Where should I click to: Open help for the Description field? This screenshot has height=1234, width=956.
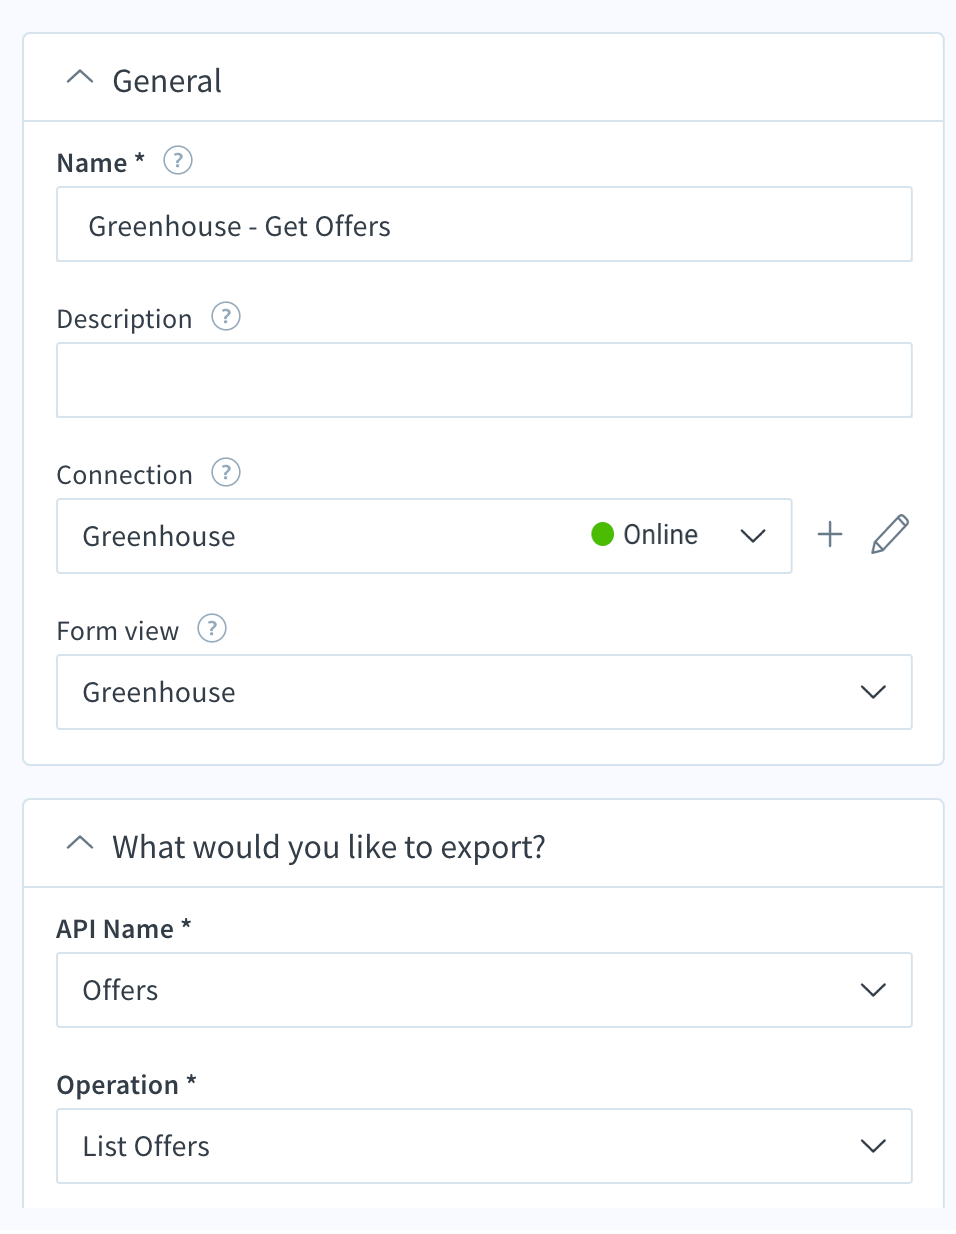pos(226,317)
